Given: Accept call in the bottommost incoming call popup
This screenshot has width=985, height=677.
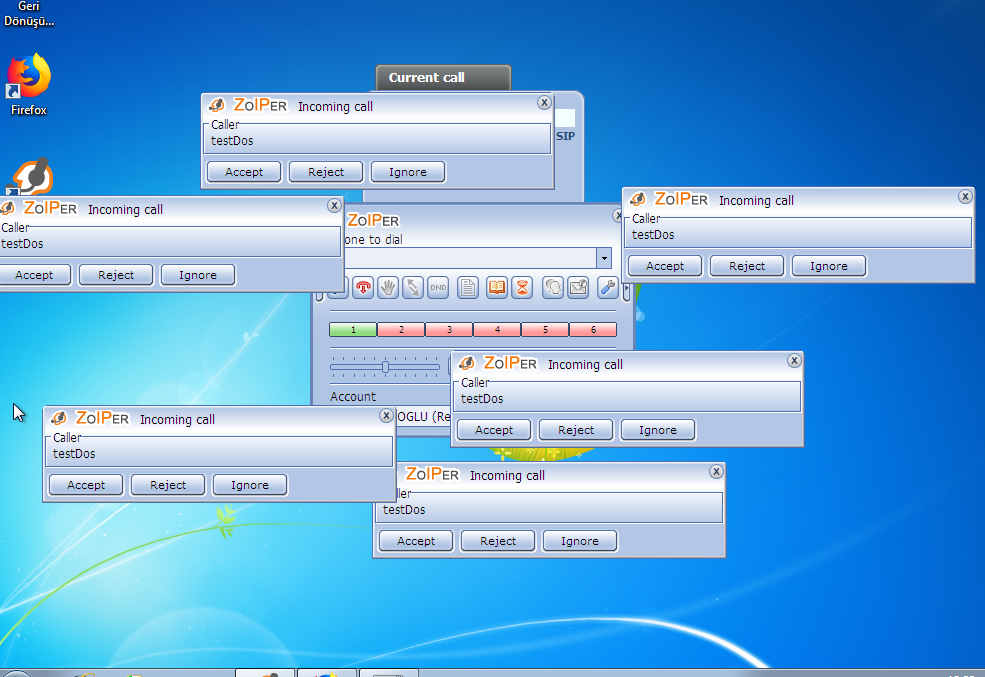Looking at the screenshot, I should click(x=416, y=541).
